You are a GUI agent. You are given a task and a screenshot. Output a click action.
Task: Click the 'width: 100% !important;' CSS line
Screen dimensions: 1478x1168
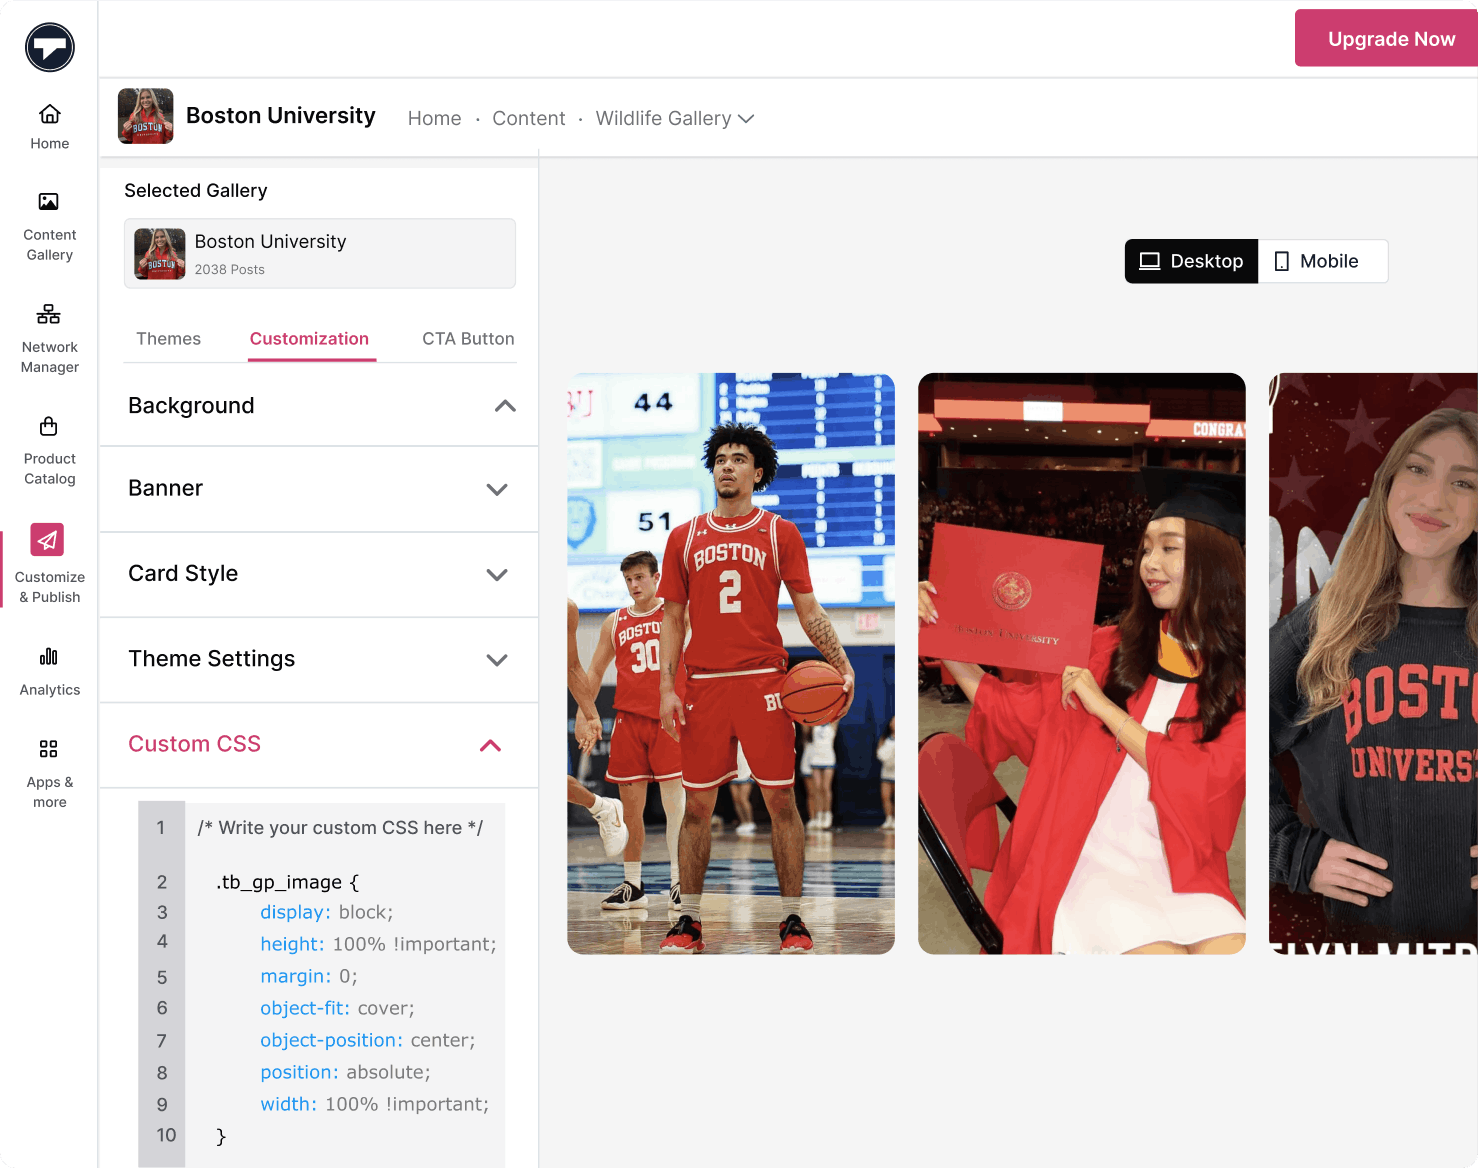[374, 1104]
